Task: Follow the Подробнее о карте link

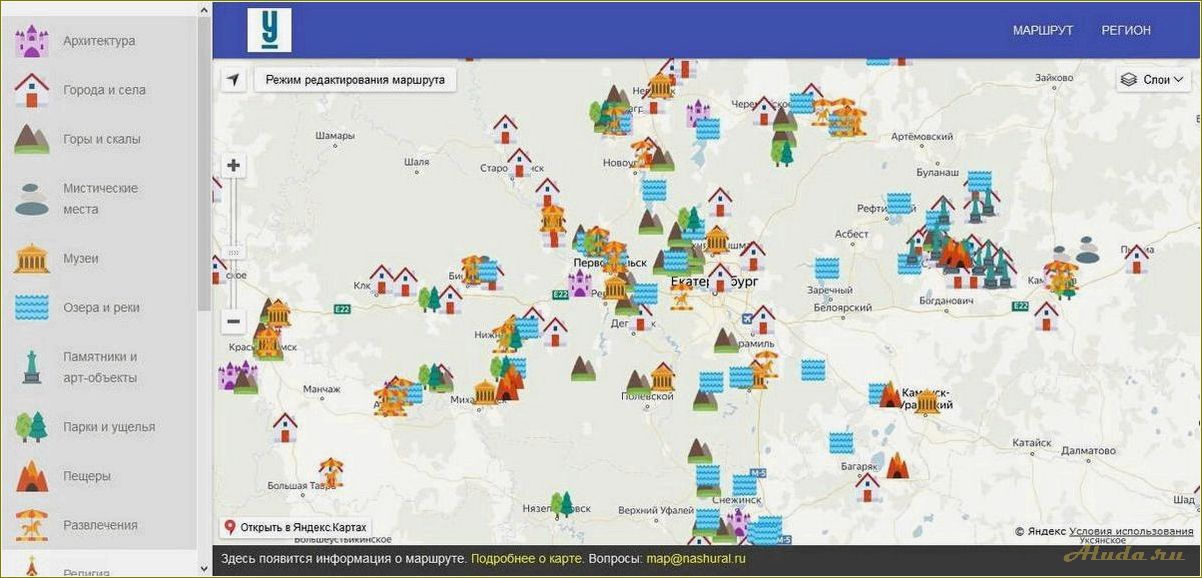Action: click(527, 559)
